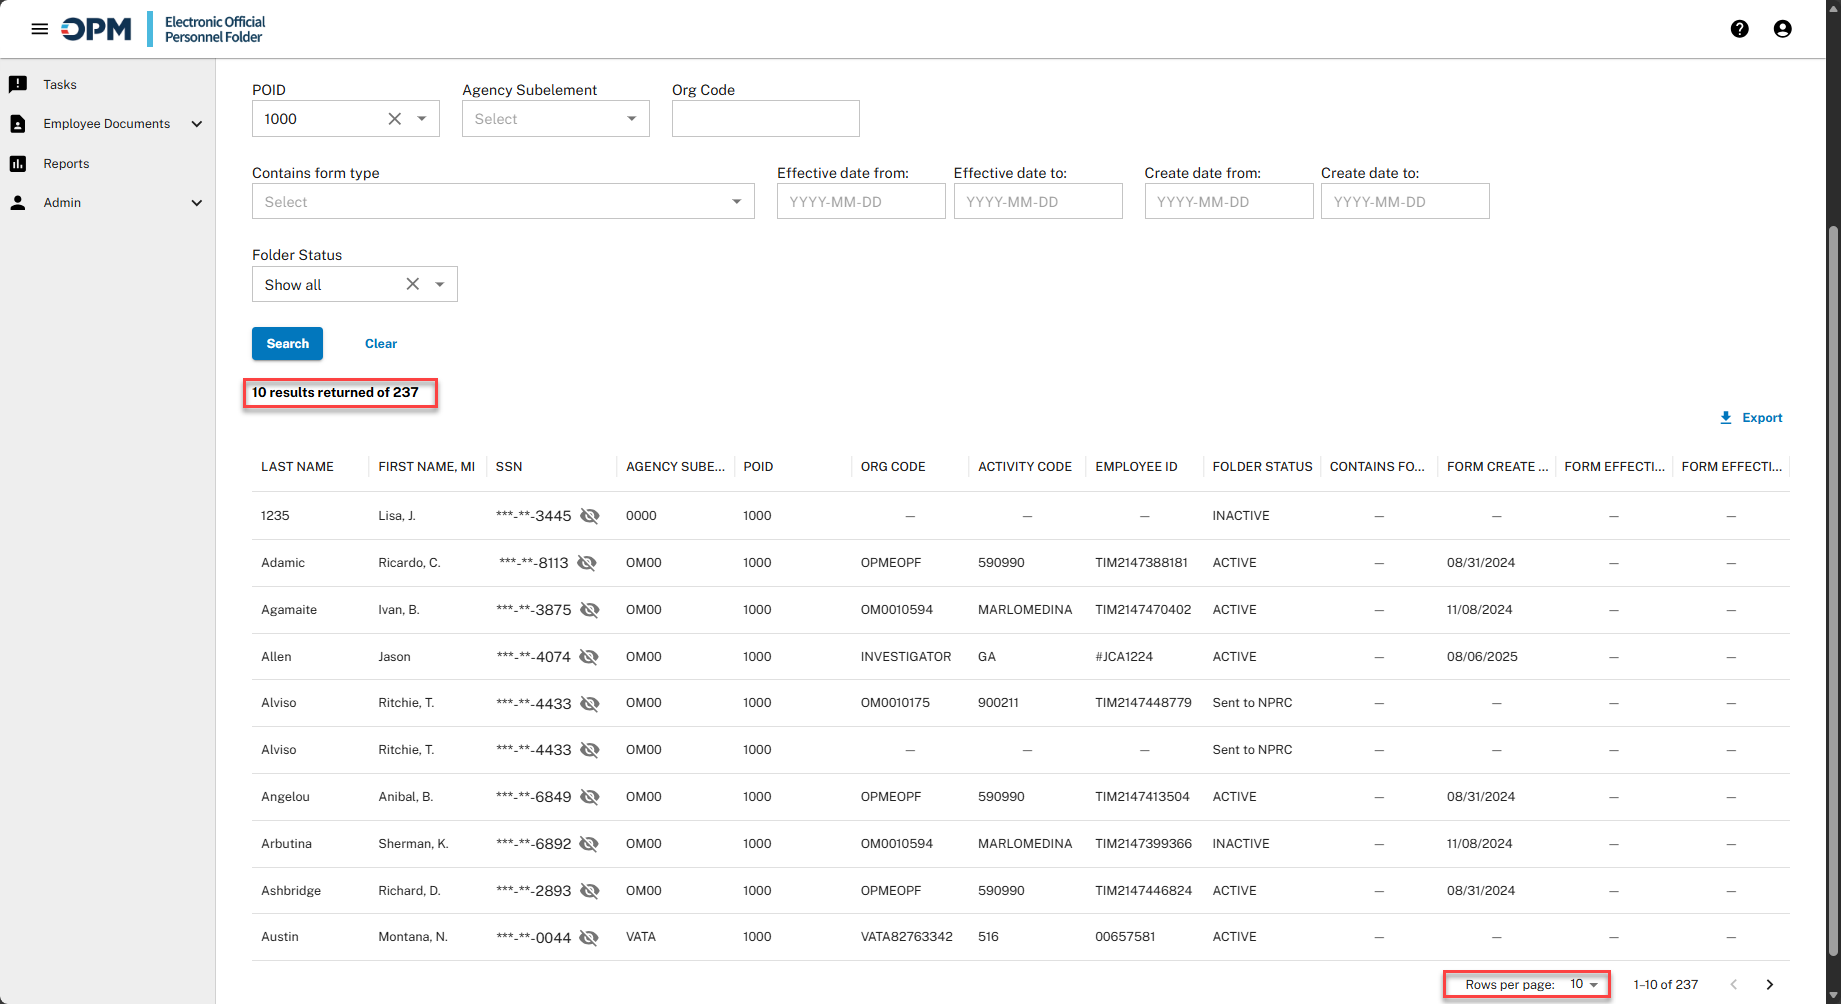Click the Clear link

(x=381, y=344)
